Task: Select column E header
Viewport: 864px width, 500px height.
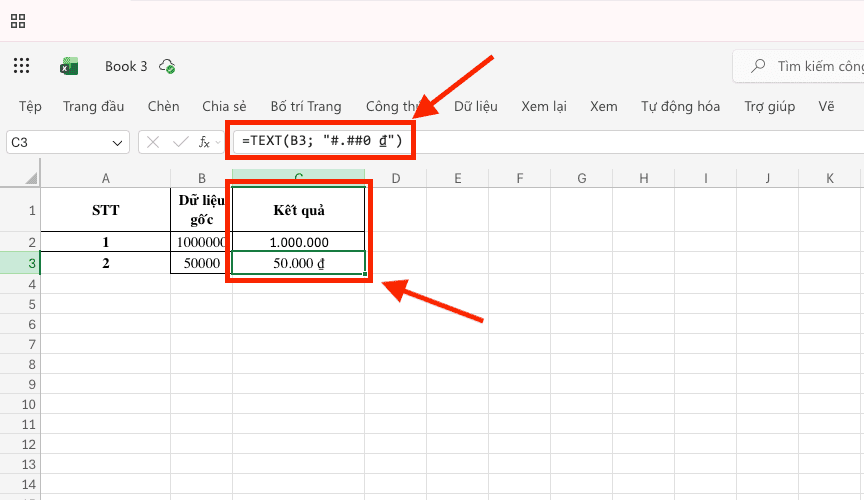Action: [x=457, y=178]
